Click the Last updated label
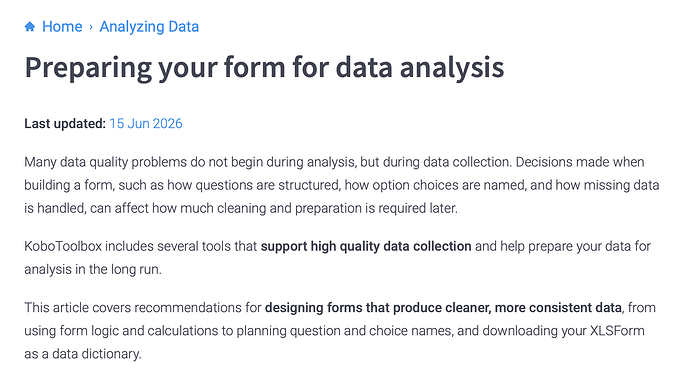Image resolution: width=690 pixels, height=377 pixels. pos(65,124)
